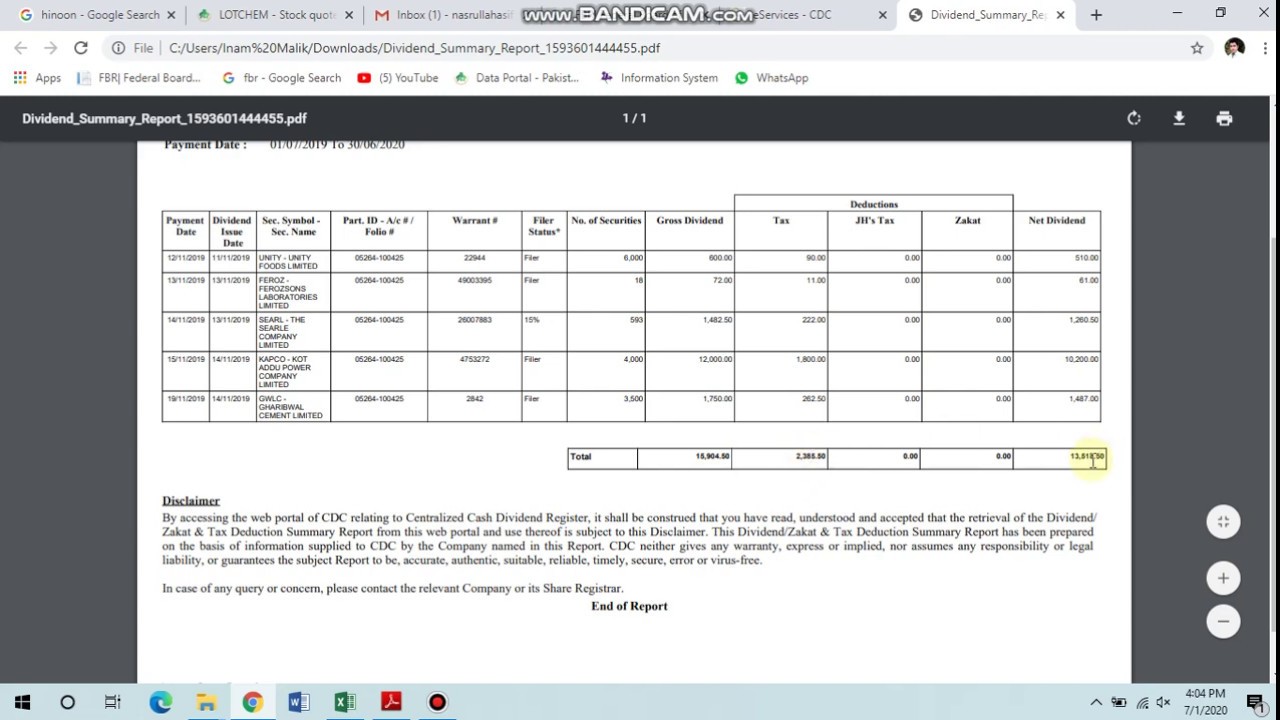Open the Chrome profile avatar
The height and width of the screenshot is (720, 1280).
point(1234,48)
